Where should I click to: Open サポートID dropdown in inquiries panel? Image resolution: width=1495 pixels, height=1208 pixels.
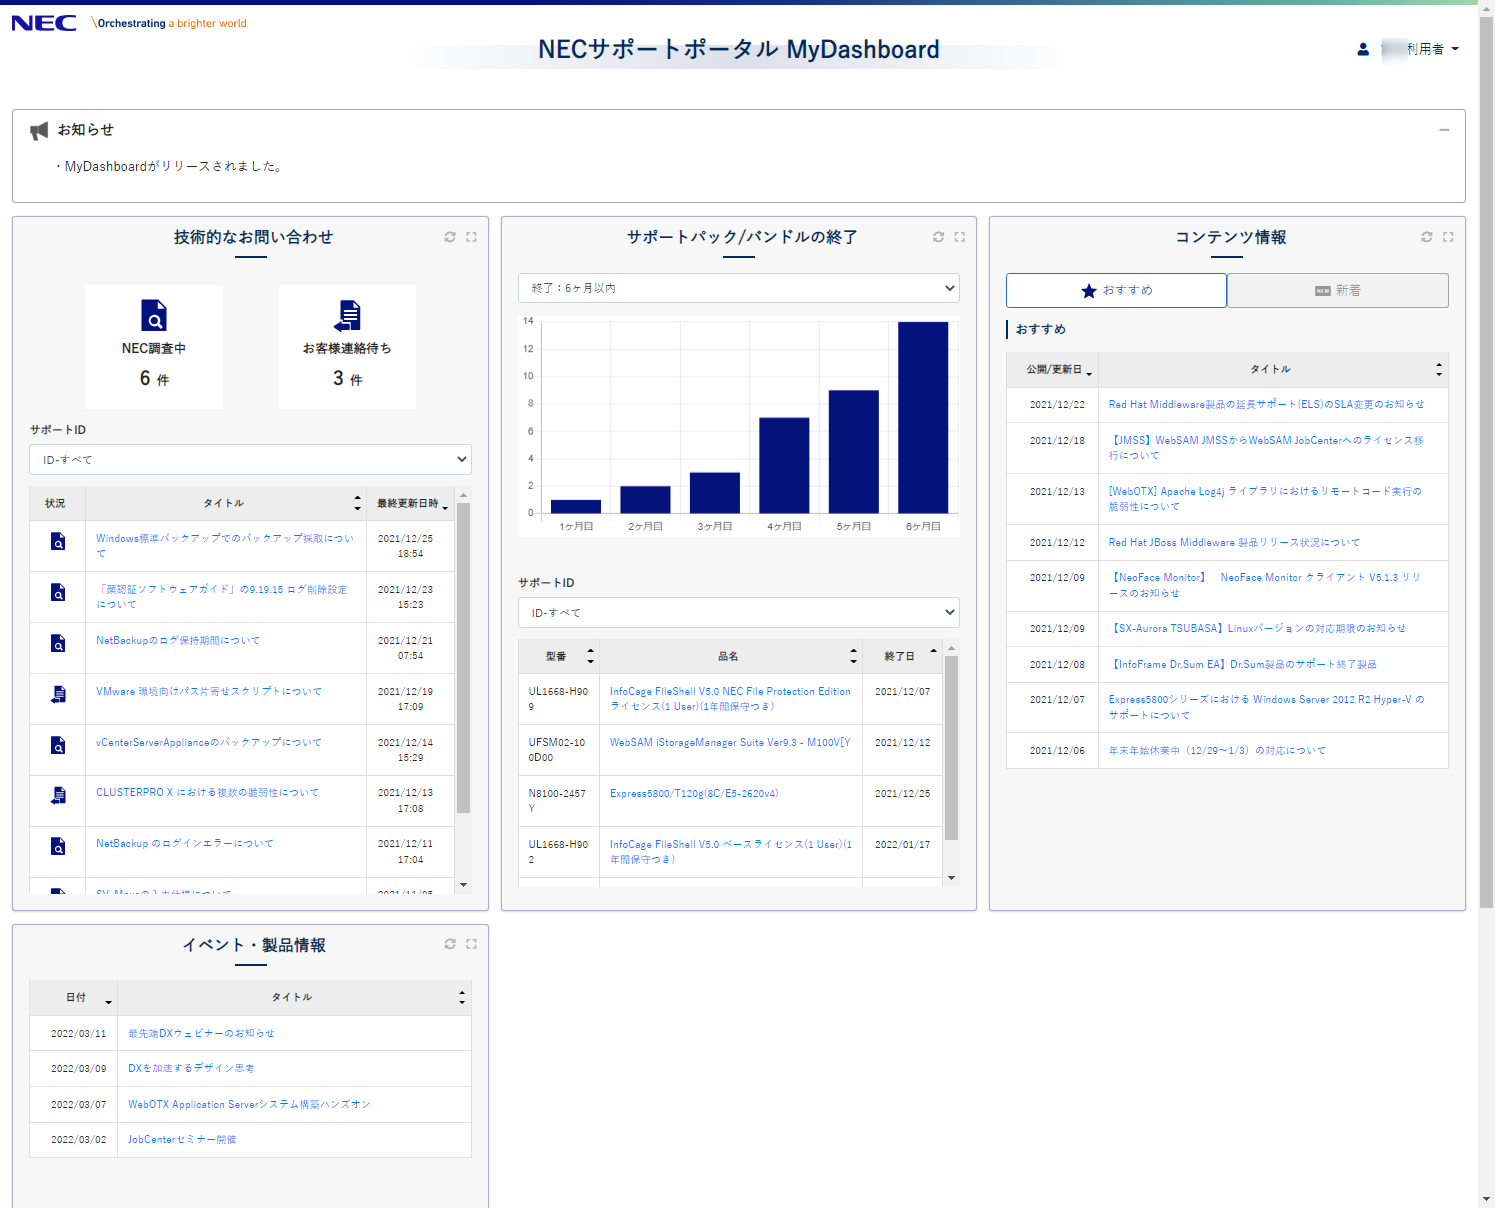coord(250,460)
